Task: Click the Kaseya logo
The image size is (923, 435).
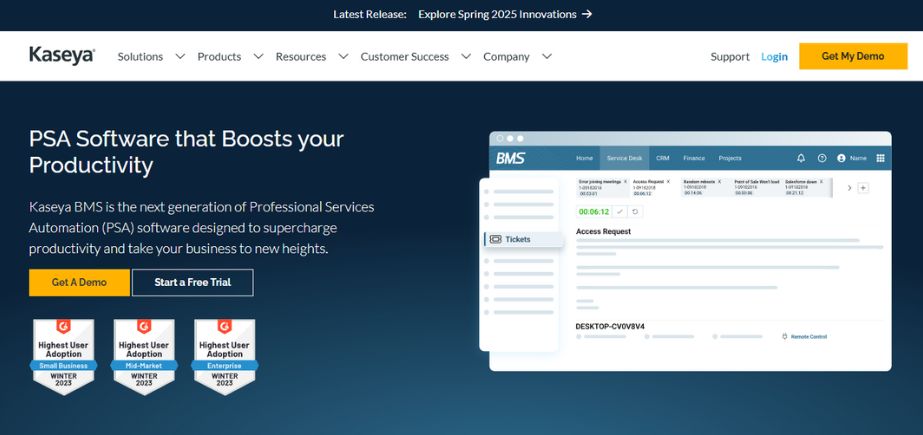Action: (x=62, y=56)
